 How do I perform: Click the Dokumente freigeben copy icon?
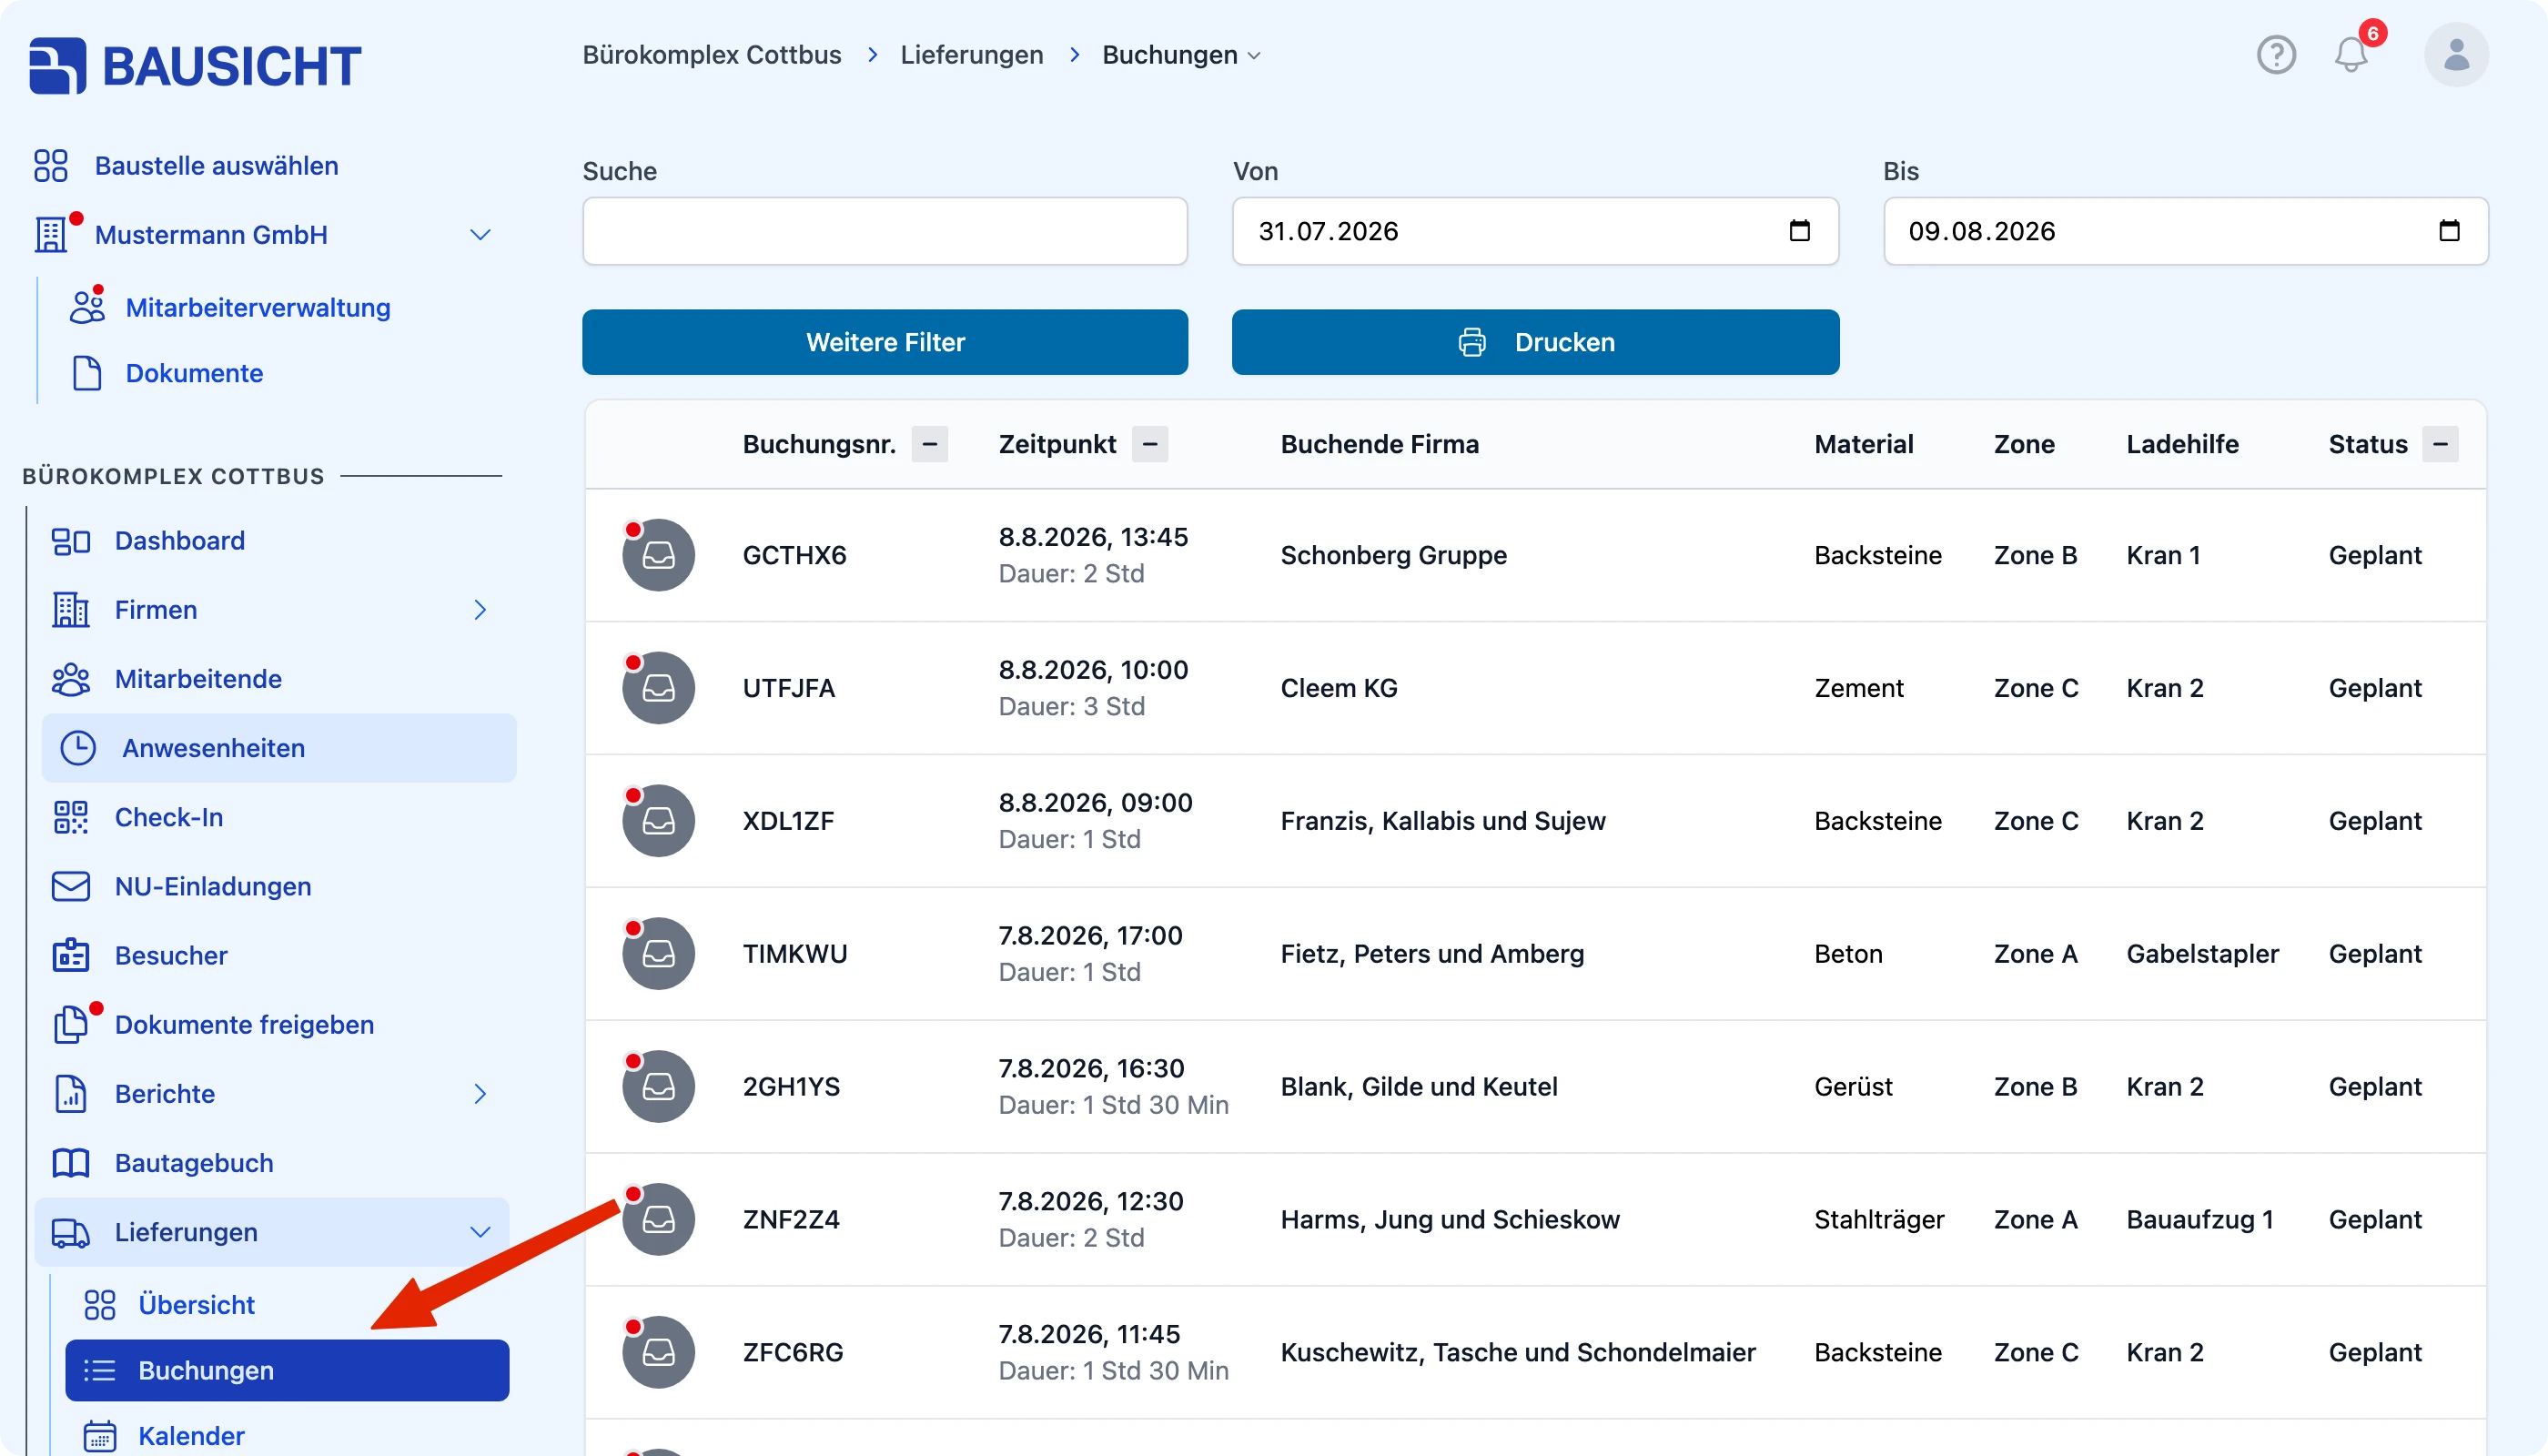click(71, 1024)
